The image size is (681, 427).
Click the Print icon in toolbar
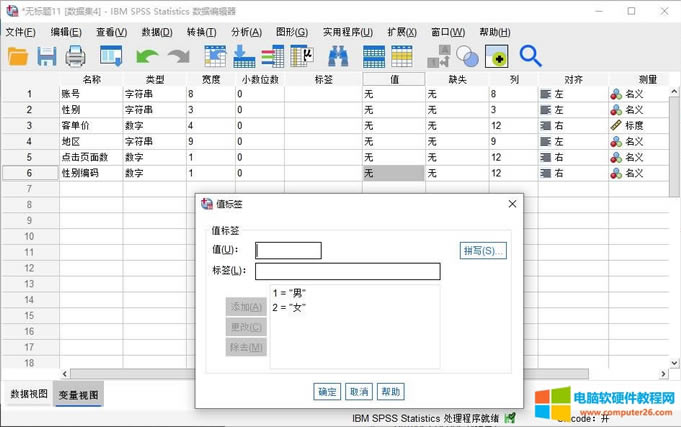[76, 57]
